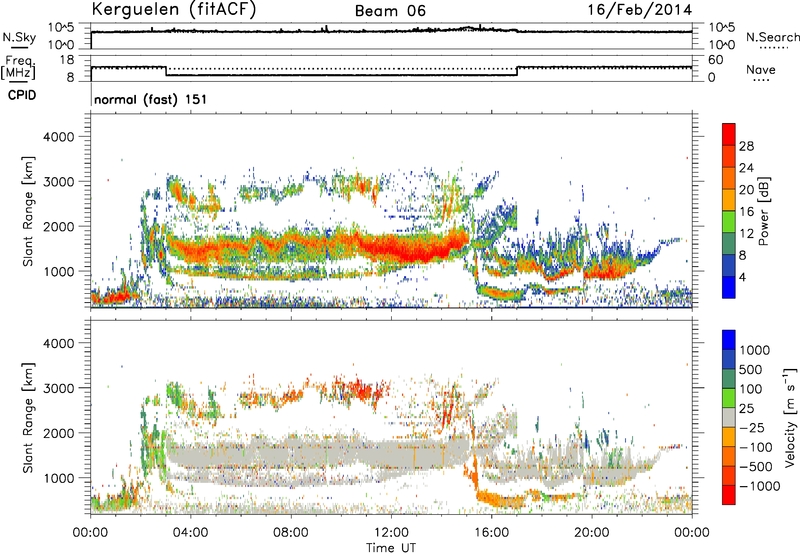This screenshot has height=554, width=800.
Task: Click the 'N.Search' legend label
Action: [772, 37]
